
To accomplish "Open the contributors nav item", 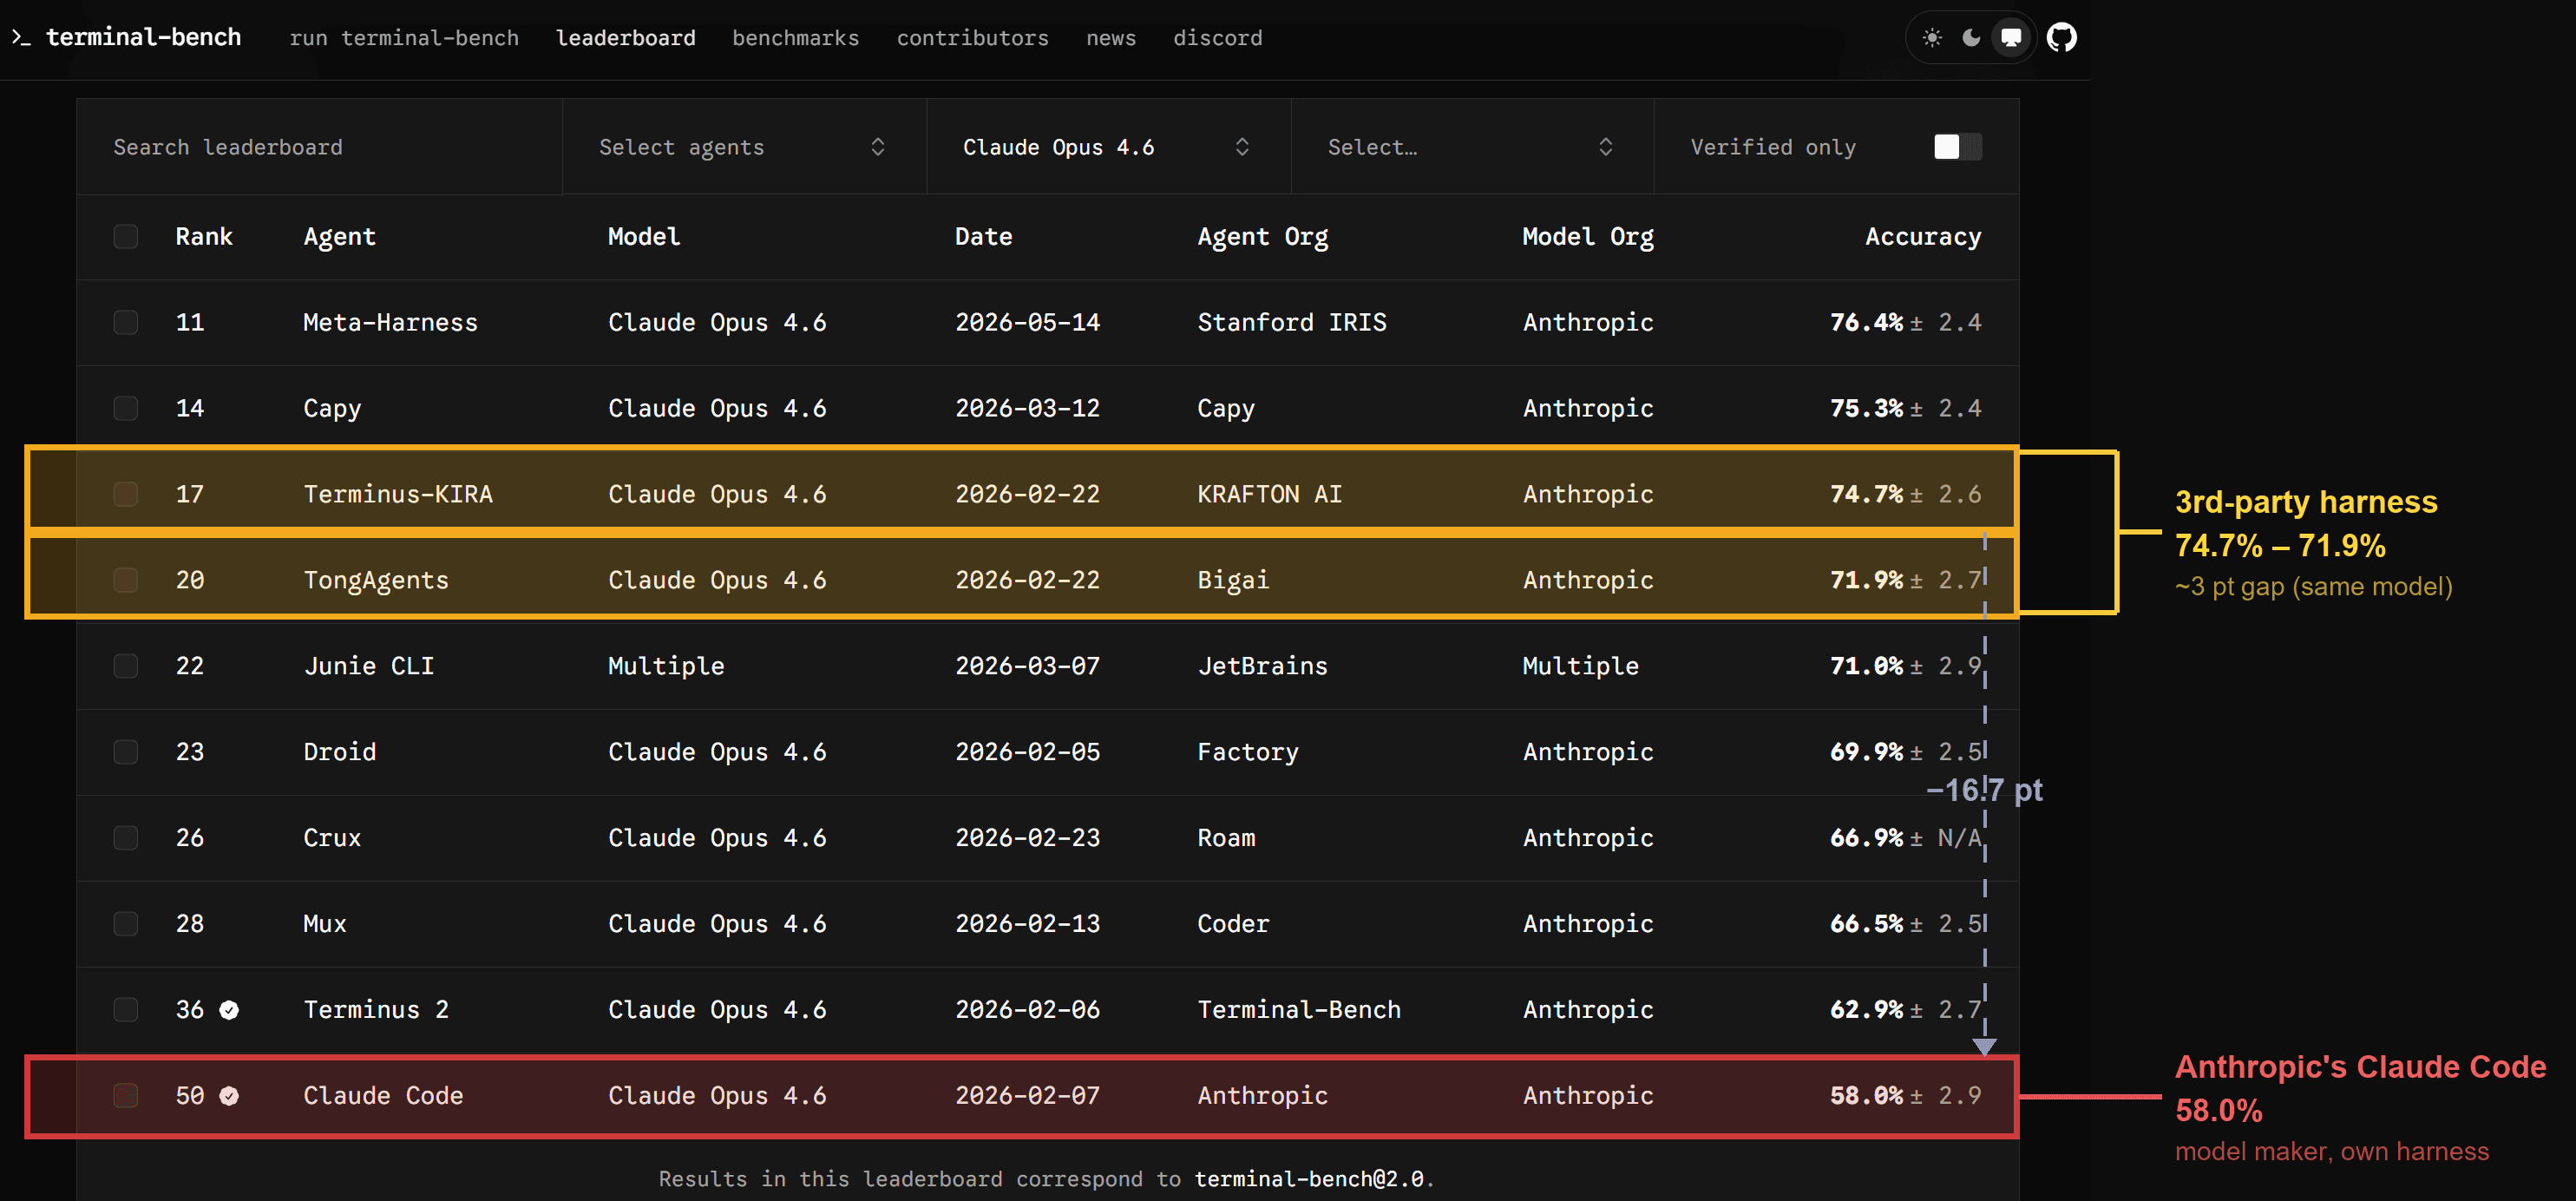I will point(972,38).
